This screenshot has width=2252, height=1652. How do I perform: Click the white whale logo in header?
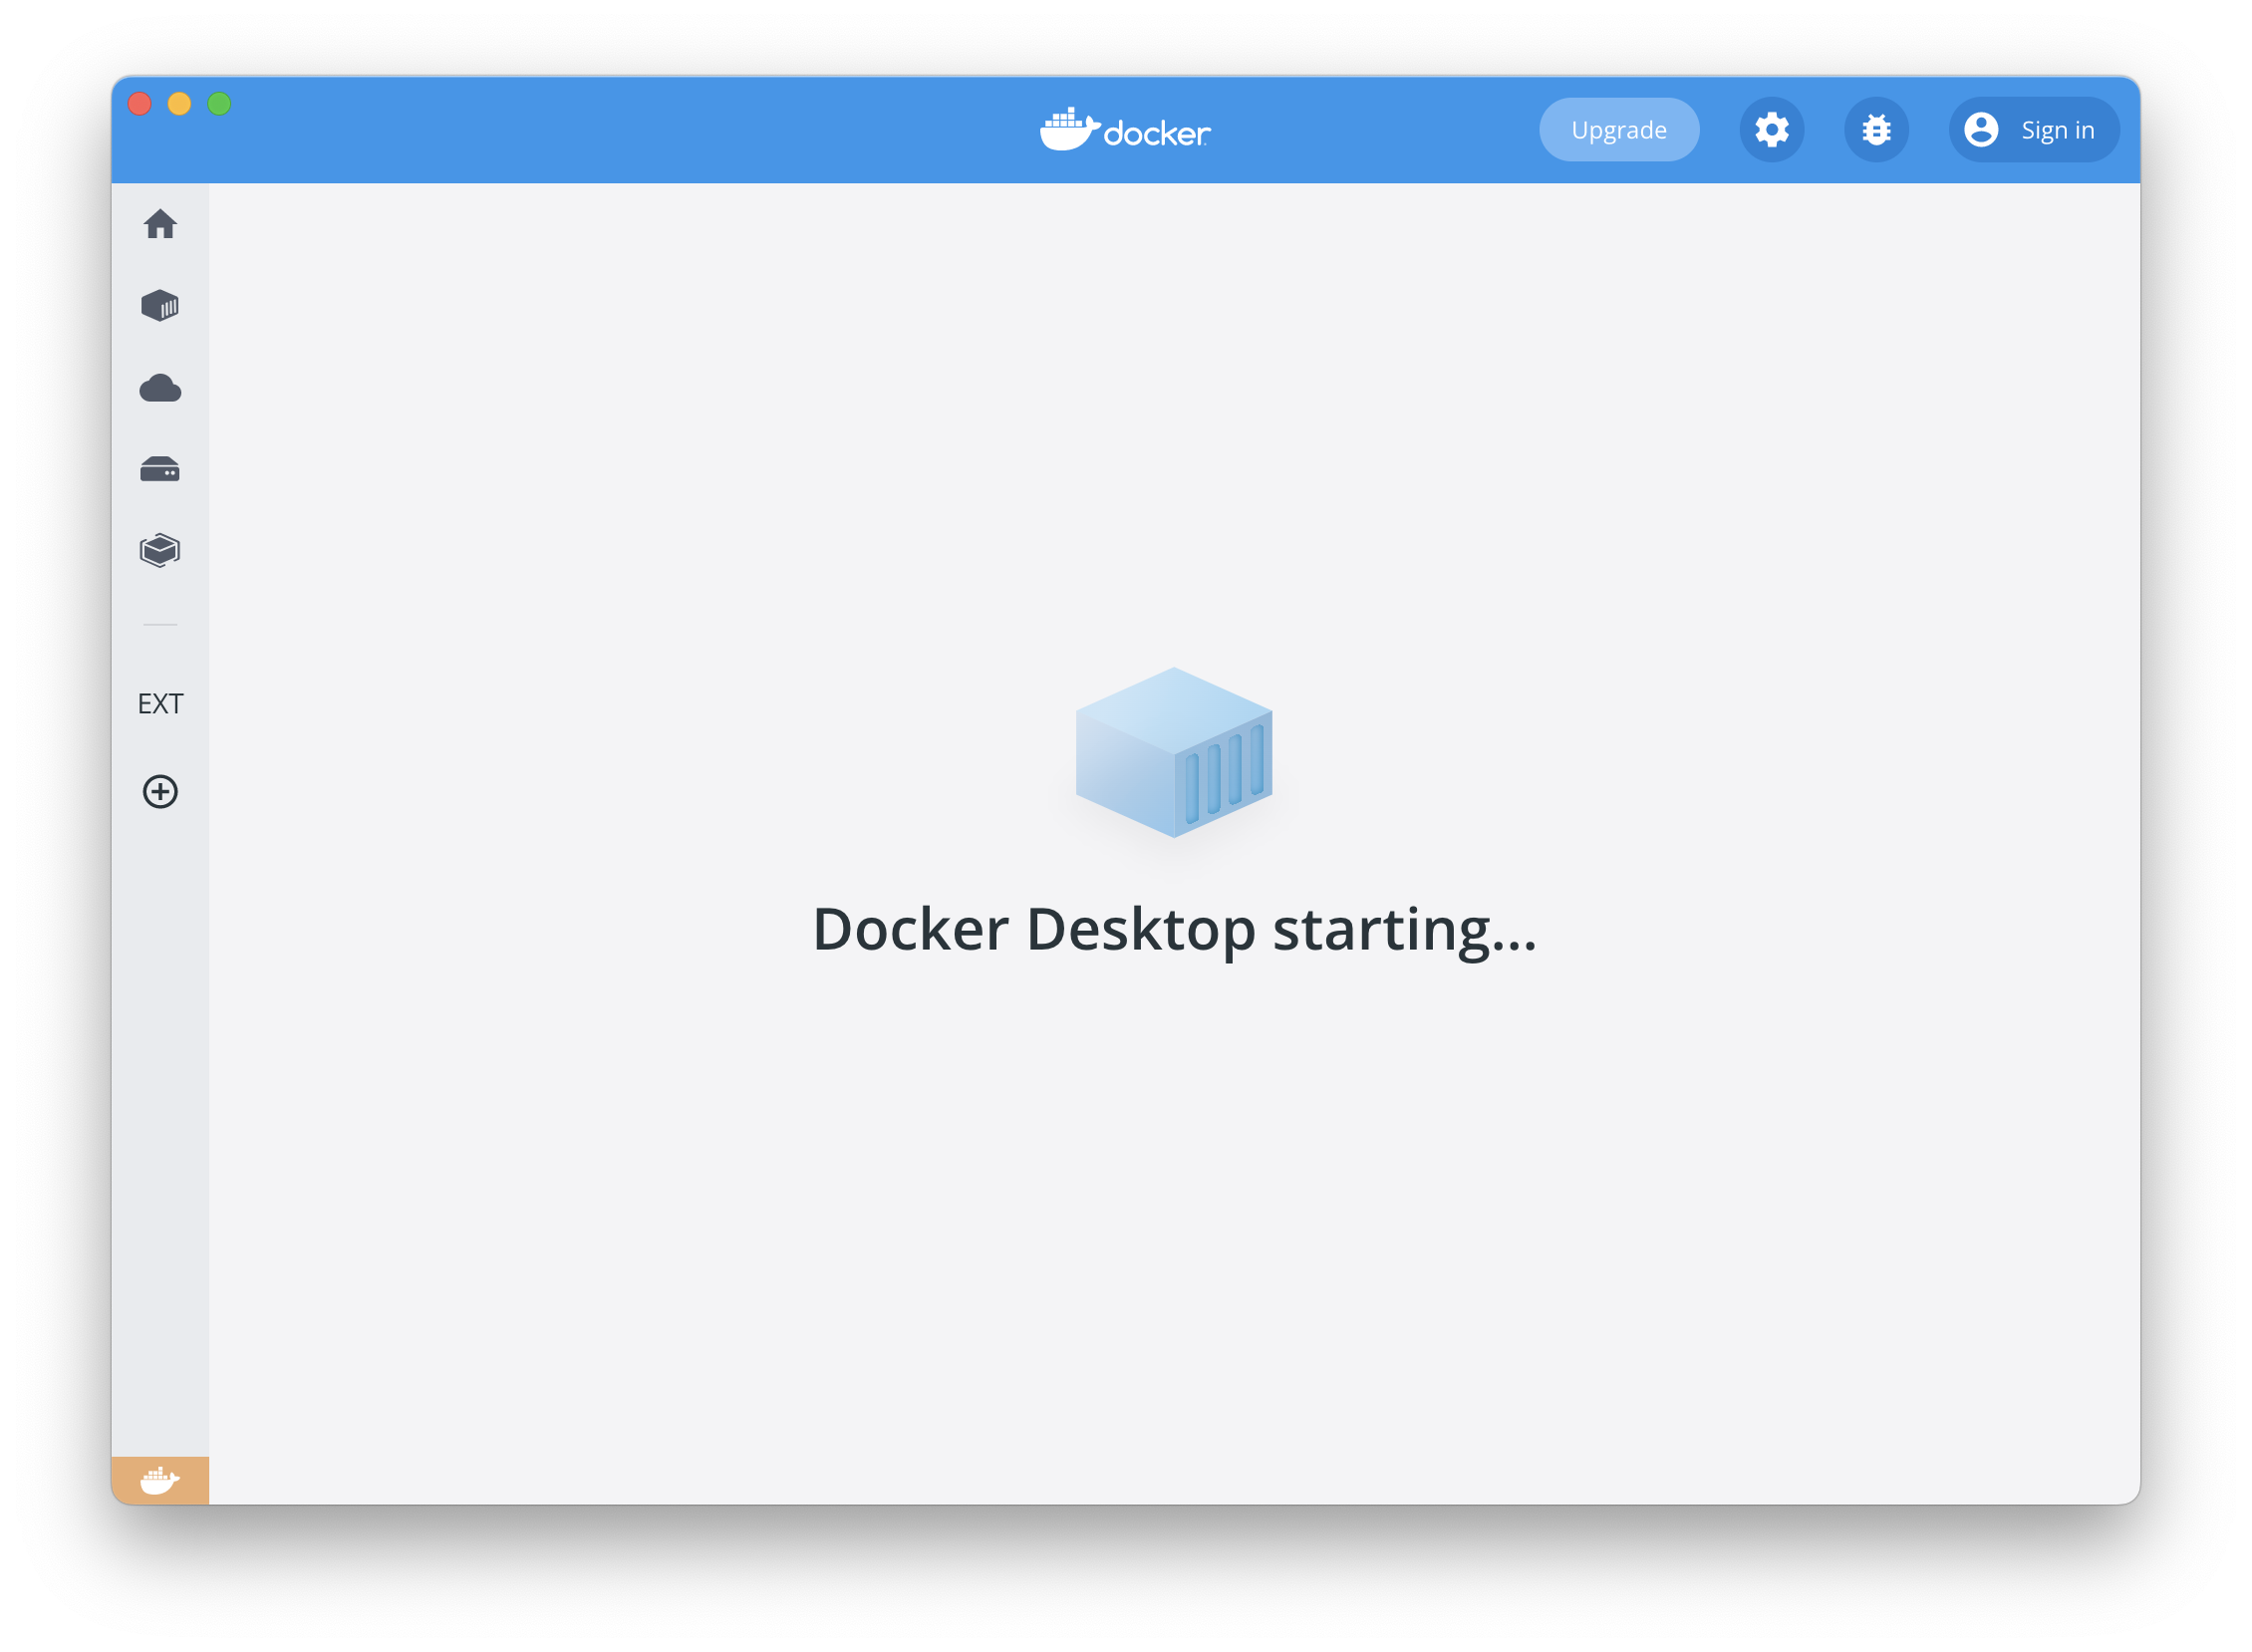click(x=1068, y=130)
